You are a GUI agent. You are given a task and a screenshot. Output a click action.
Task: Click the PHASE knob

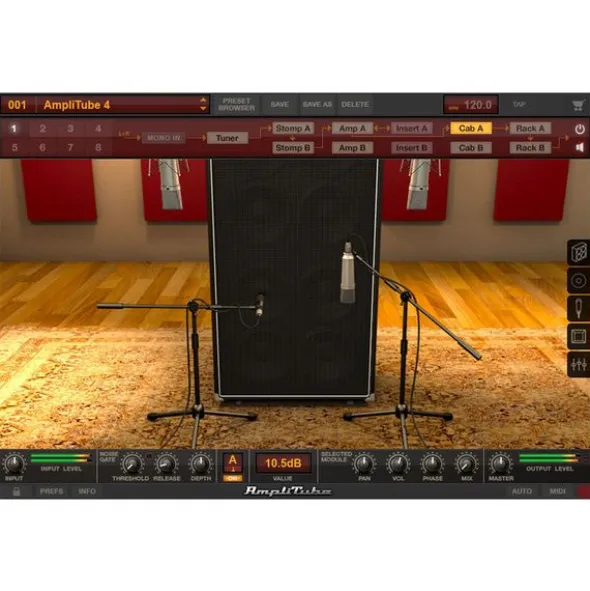(432, 464)
